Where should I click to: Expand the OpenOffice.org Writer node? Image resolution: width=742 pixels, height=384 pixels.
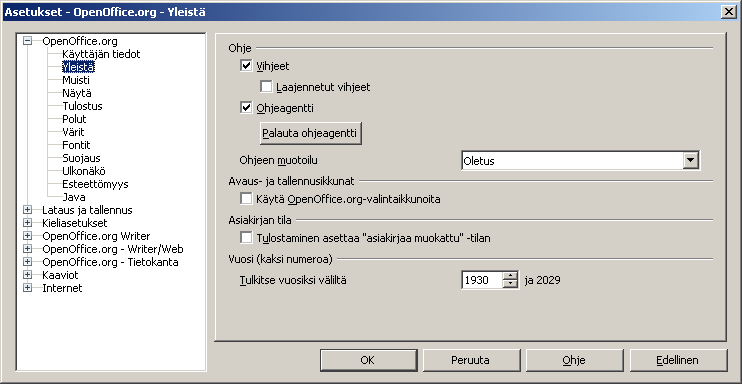(27, 236)
